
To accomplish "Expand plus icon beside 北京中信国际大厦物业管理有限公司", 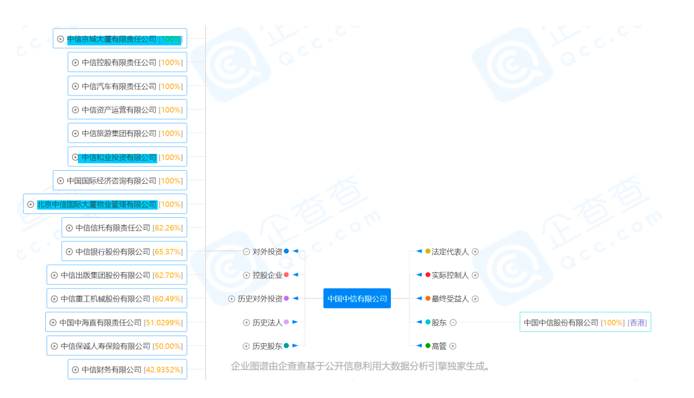I will point(31,204).
